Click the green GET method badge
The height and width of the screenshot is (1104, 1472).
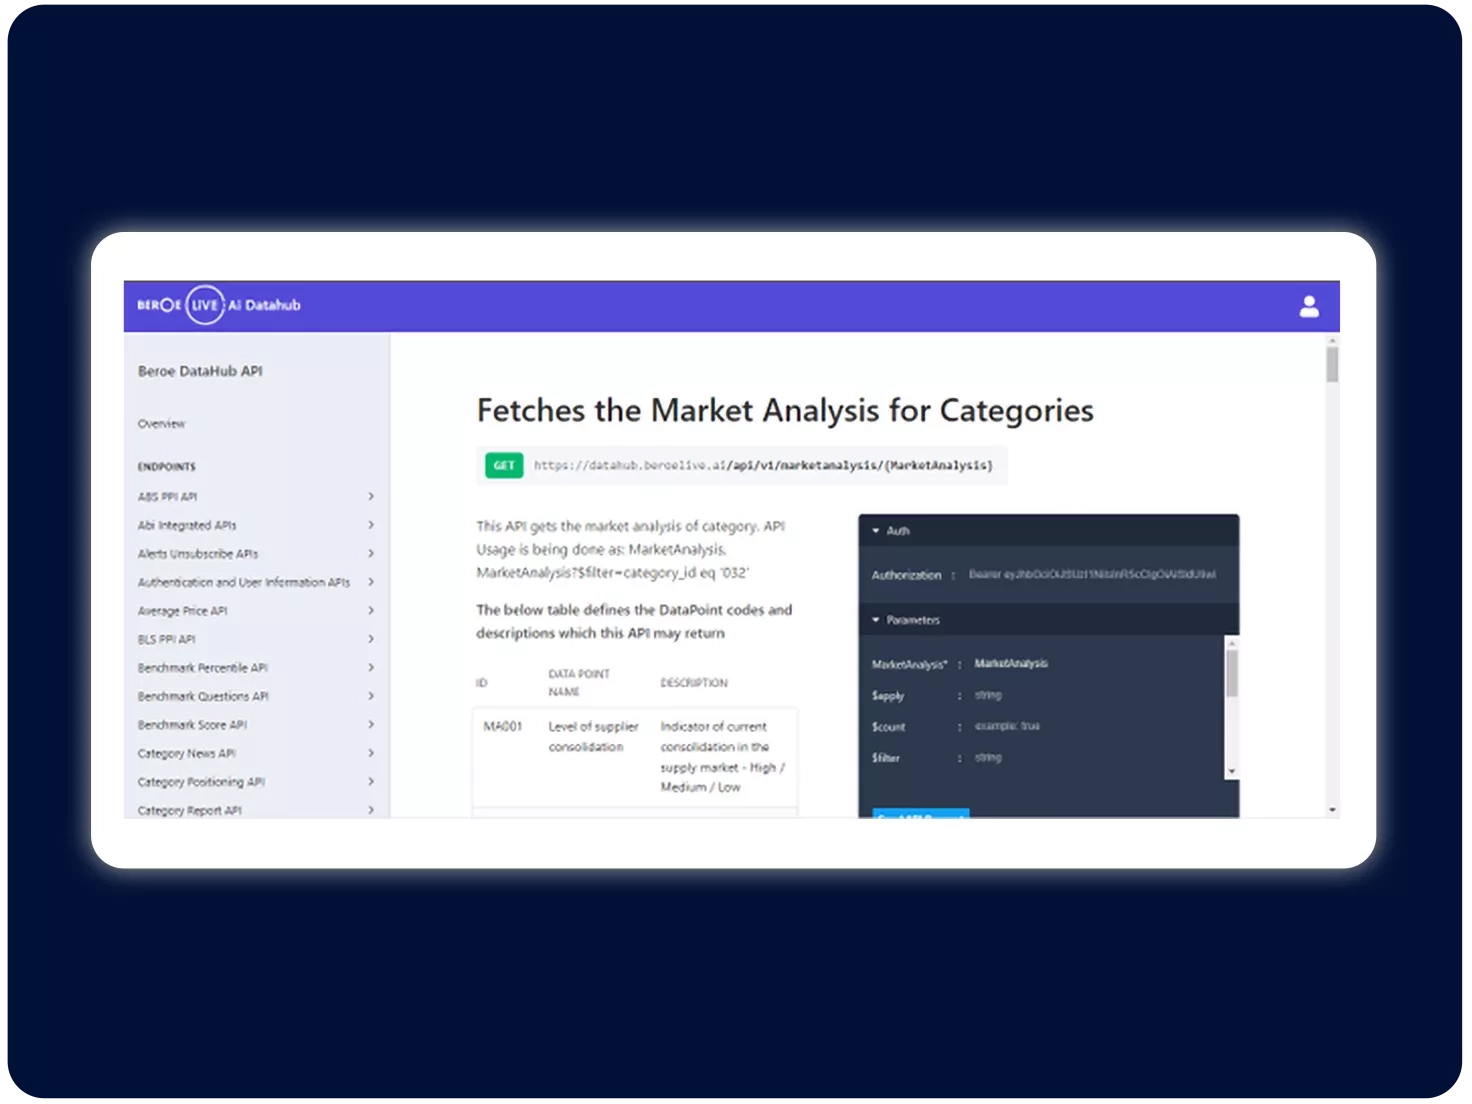point(504,465)
